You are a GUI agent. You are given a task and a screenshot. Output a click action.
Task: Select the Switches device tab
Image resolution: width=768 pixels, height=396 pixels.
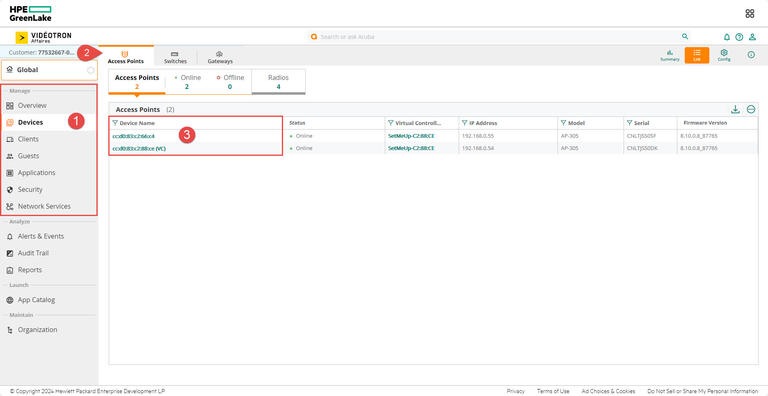[x=175, y=57]
